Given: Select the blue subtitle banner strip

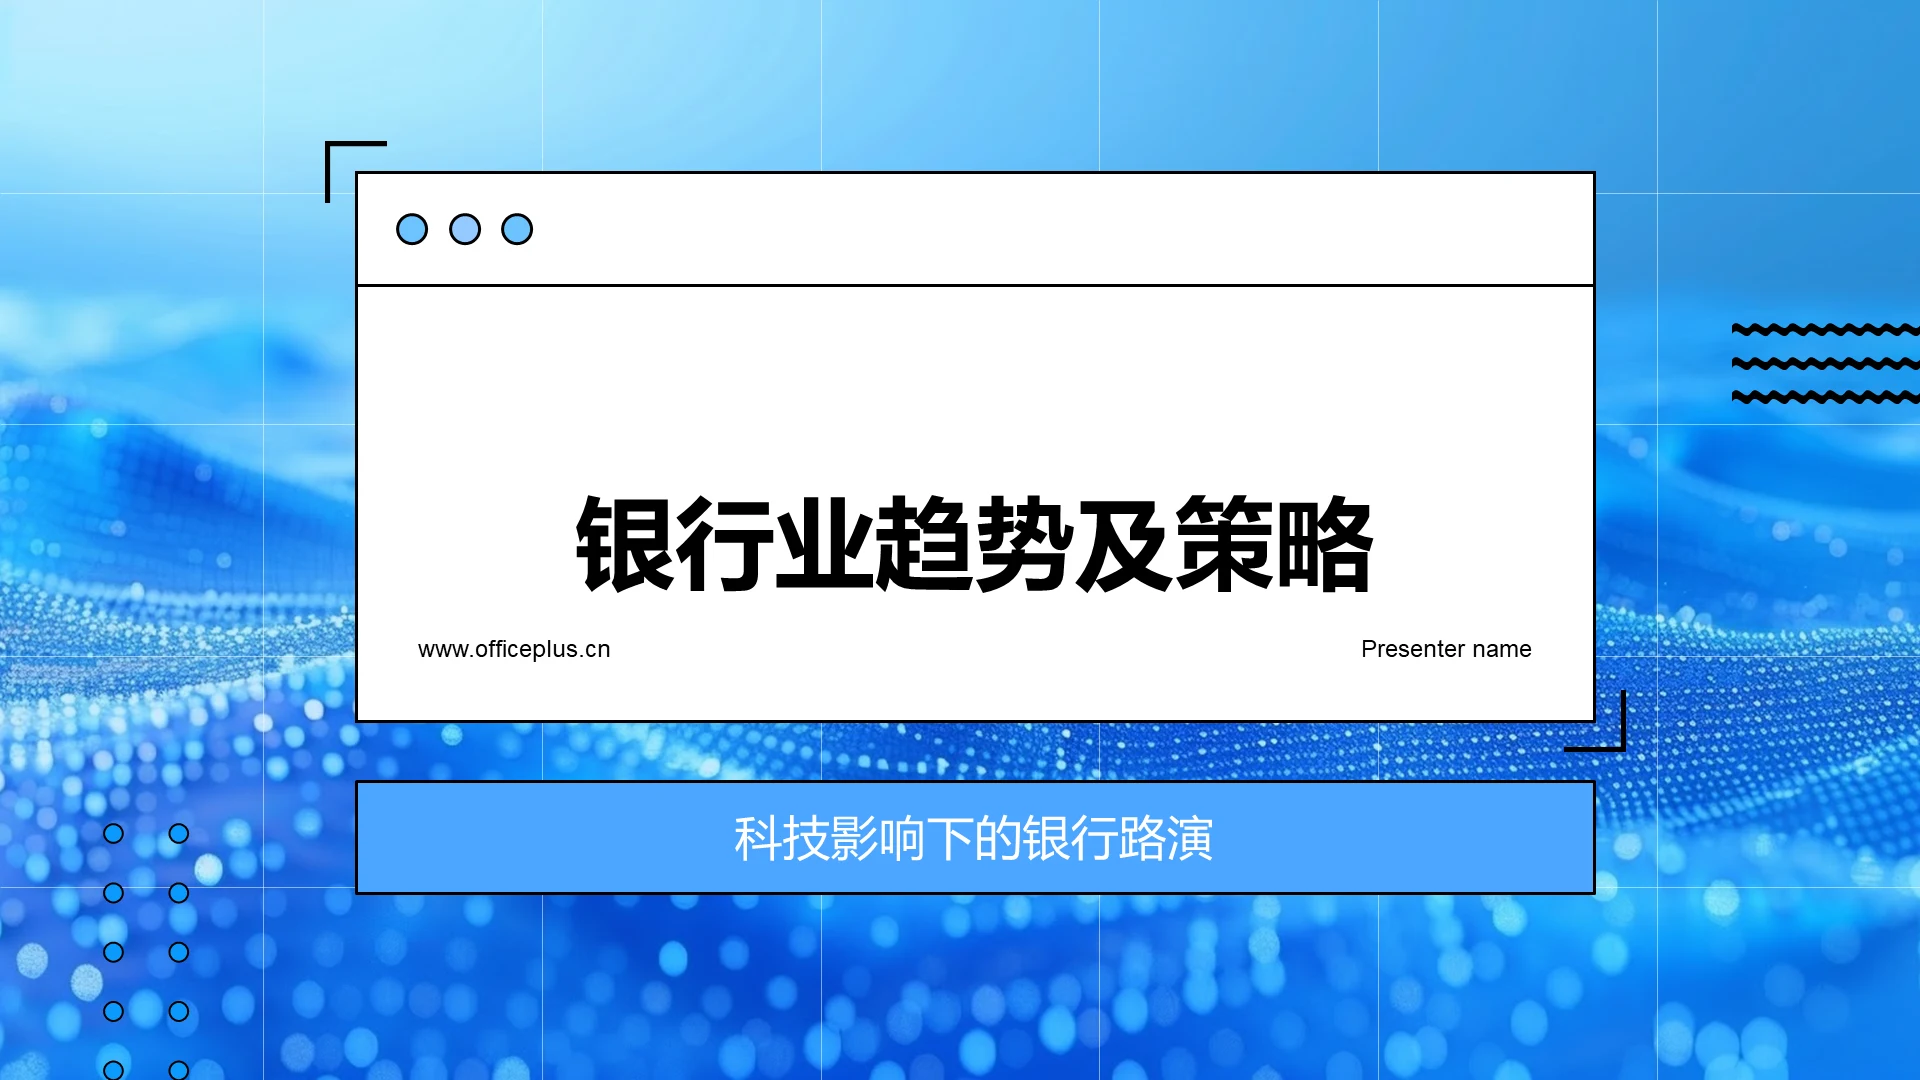Looking at the screenshot, I should (975, 838).
